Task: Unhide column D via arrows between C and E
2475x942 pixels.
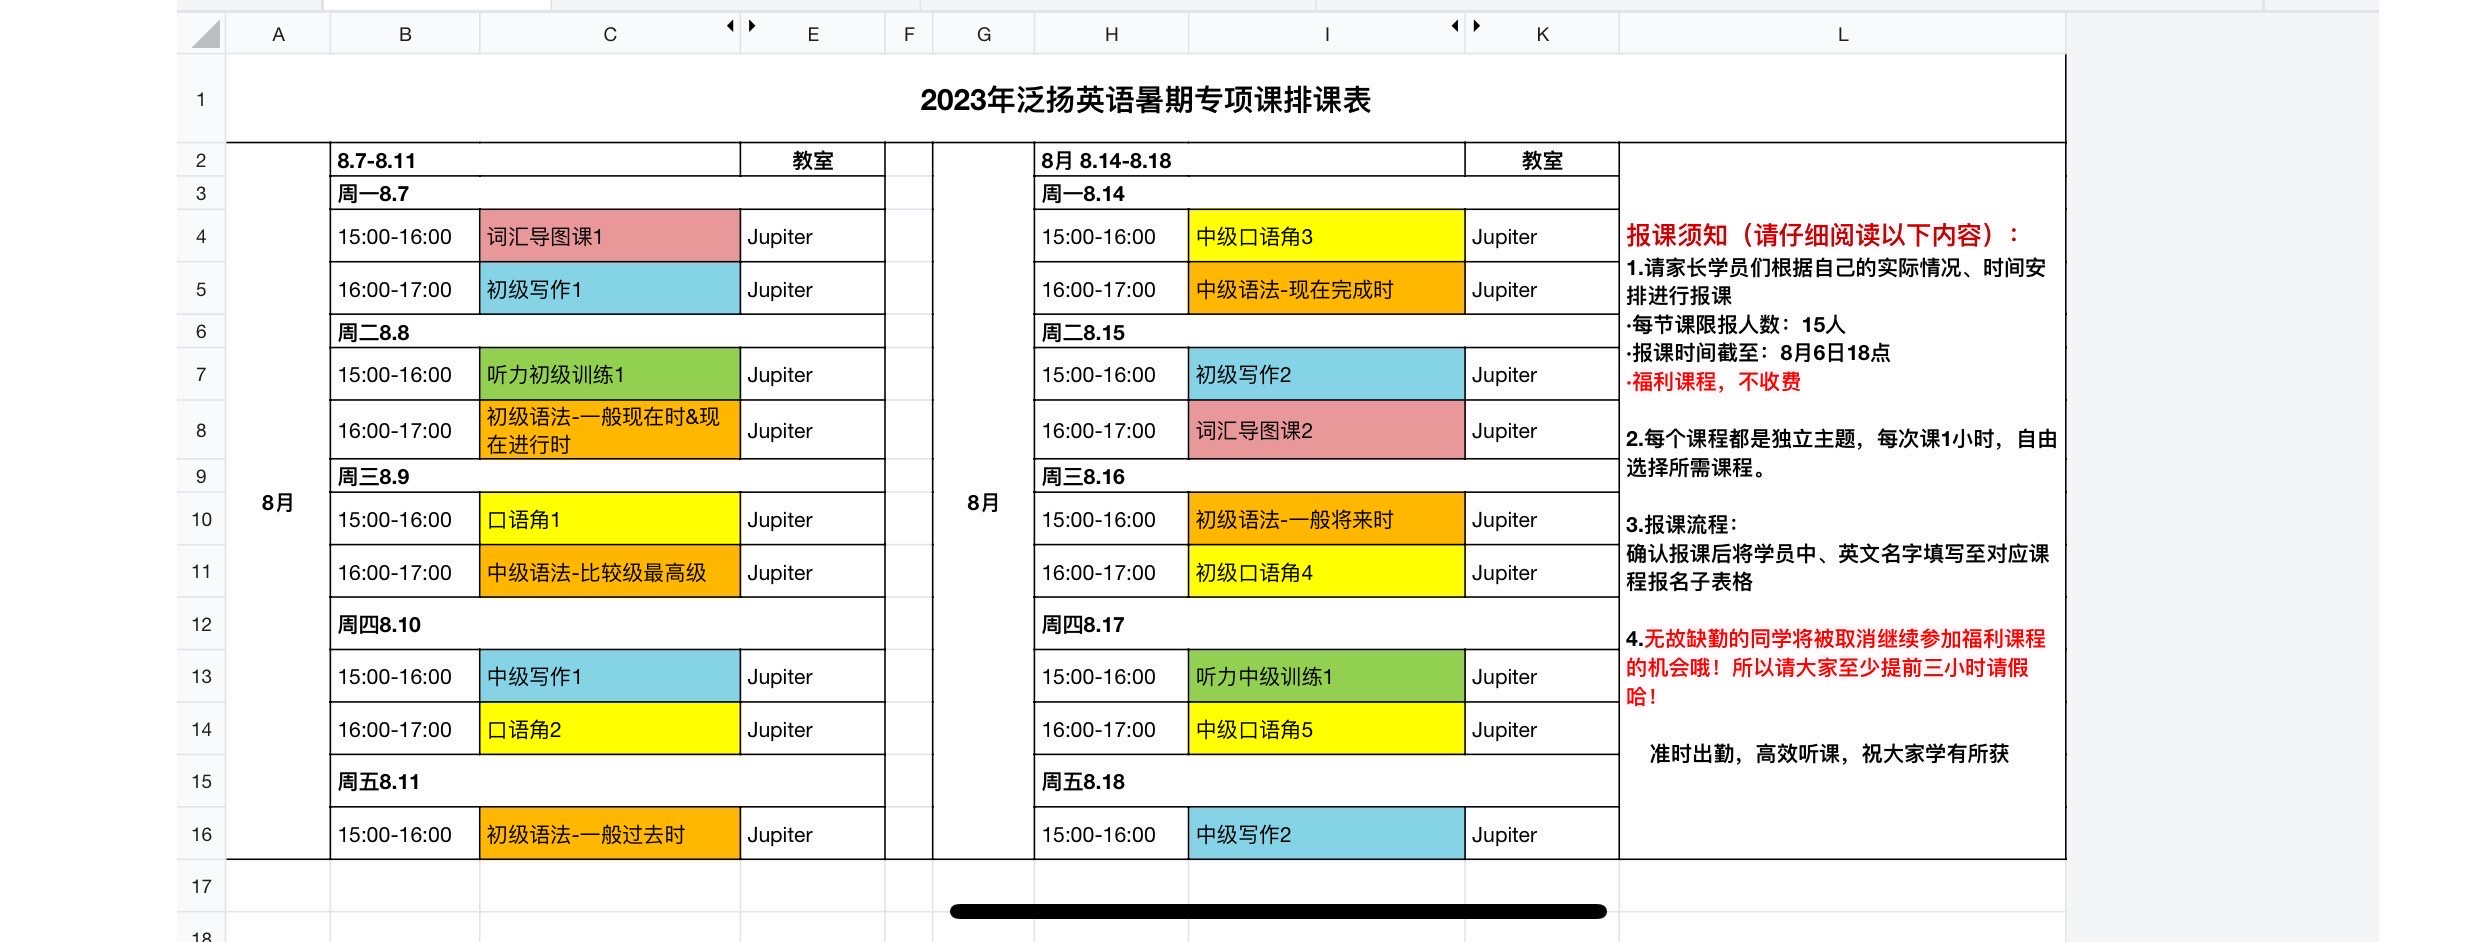Action: pos(741,26)
